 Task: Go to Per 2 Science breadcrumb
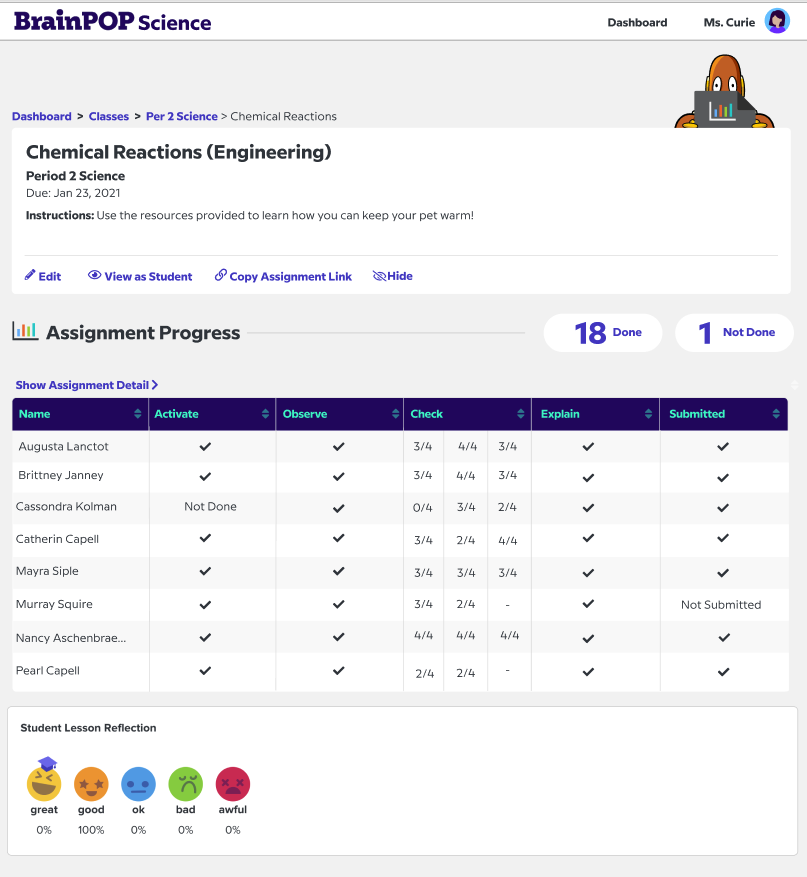[182, 116]
